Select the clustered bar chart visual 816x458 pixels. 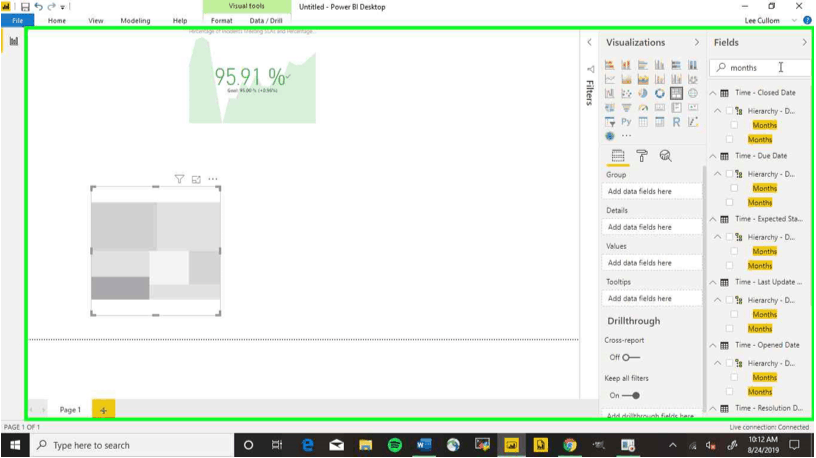click(x=643, y=65)
